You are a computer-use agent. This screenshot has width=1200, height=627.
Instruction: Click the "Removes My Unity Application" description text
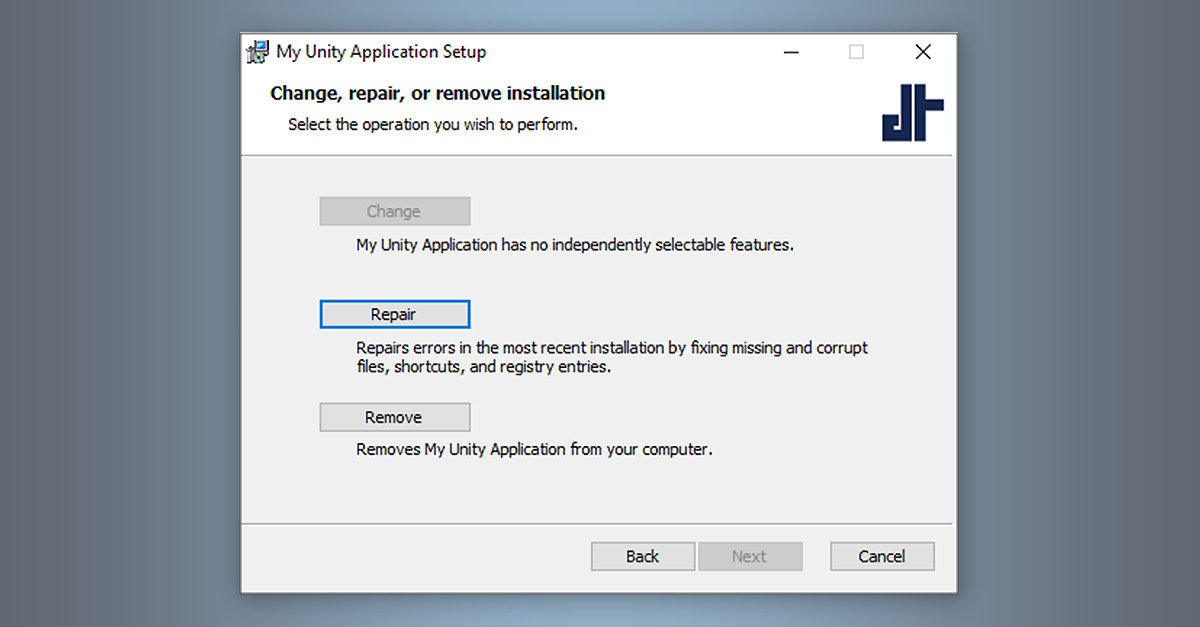coord(534,449)
